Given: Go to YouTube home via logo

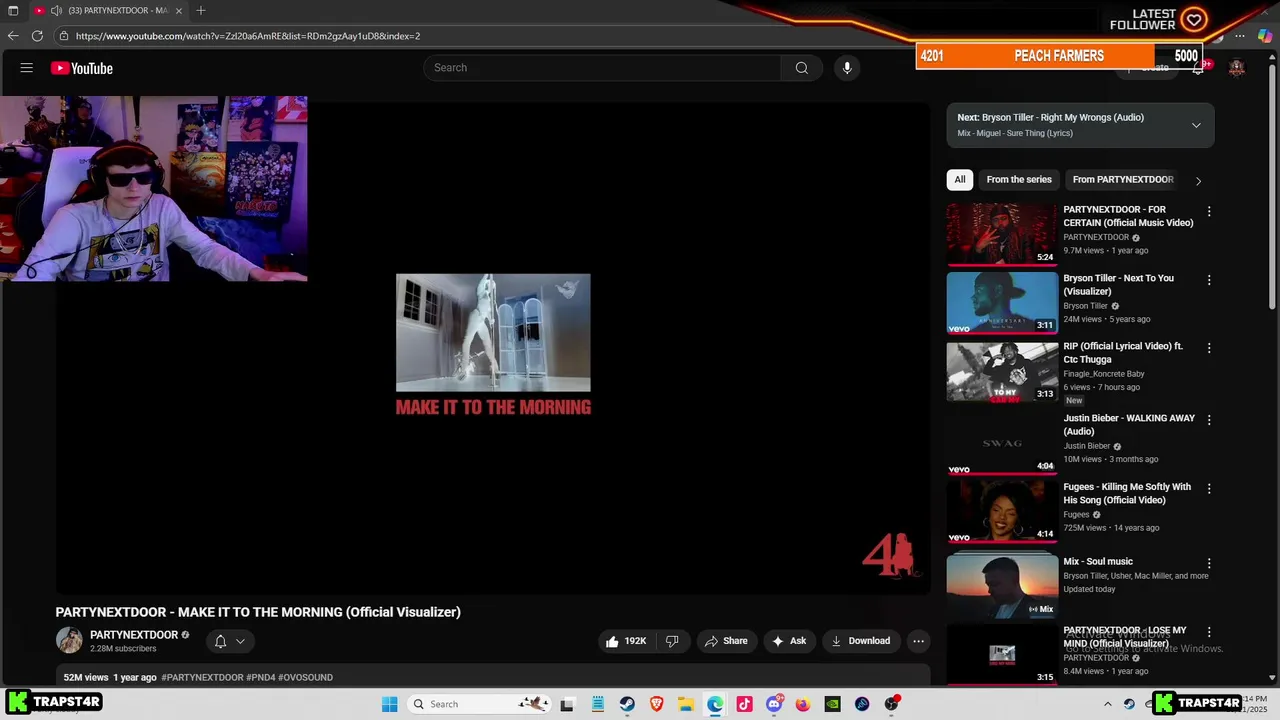Looking at the screenshot, I should click(x=82, y=68).
